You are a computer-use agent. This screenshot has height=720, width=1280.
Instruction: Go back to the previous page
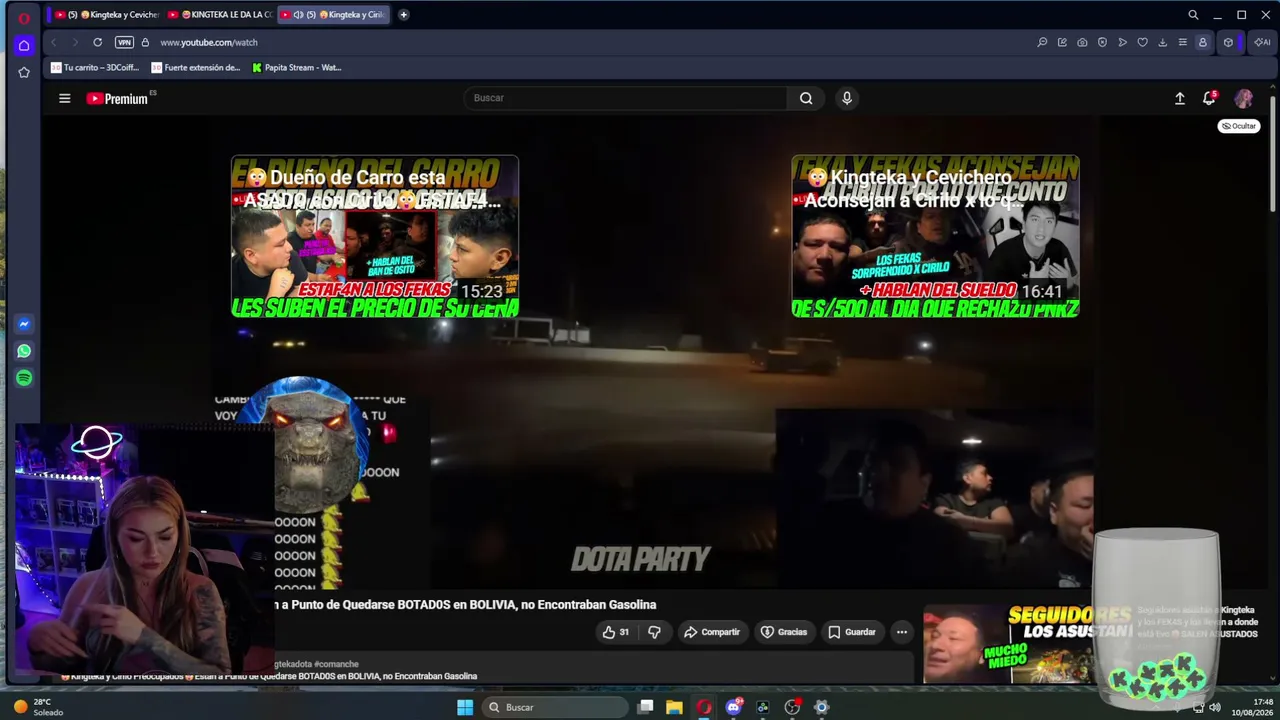54,42
